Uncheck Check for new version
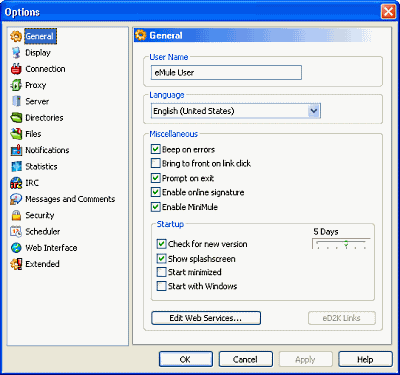 pos(161,244)
